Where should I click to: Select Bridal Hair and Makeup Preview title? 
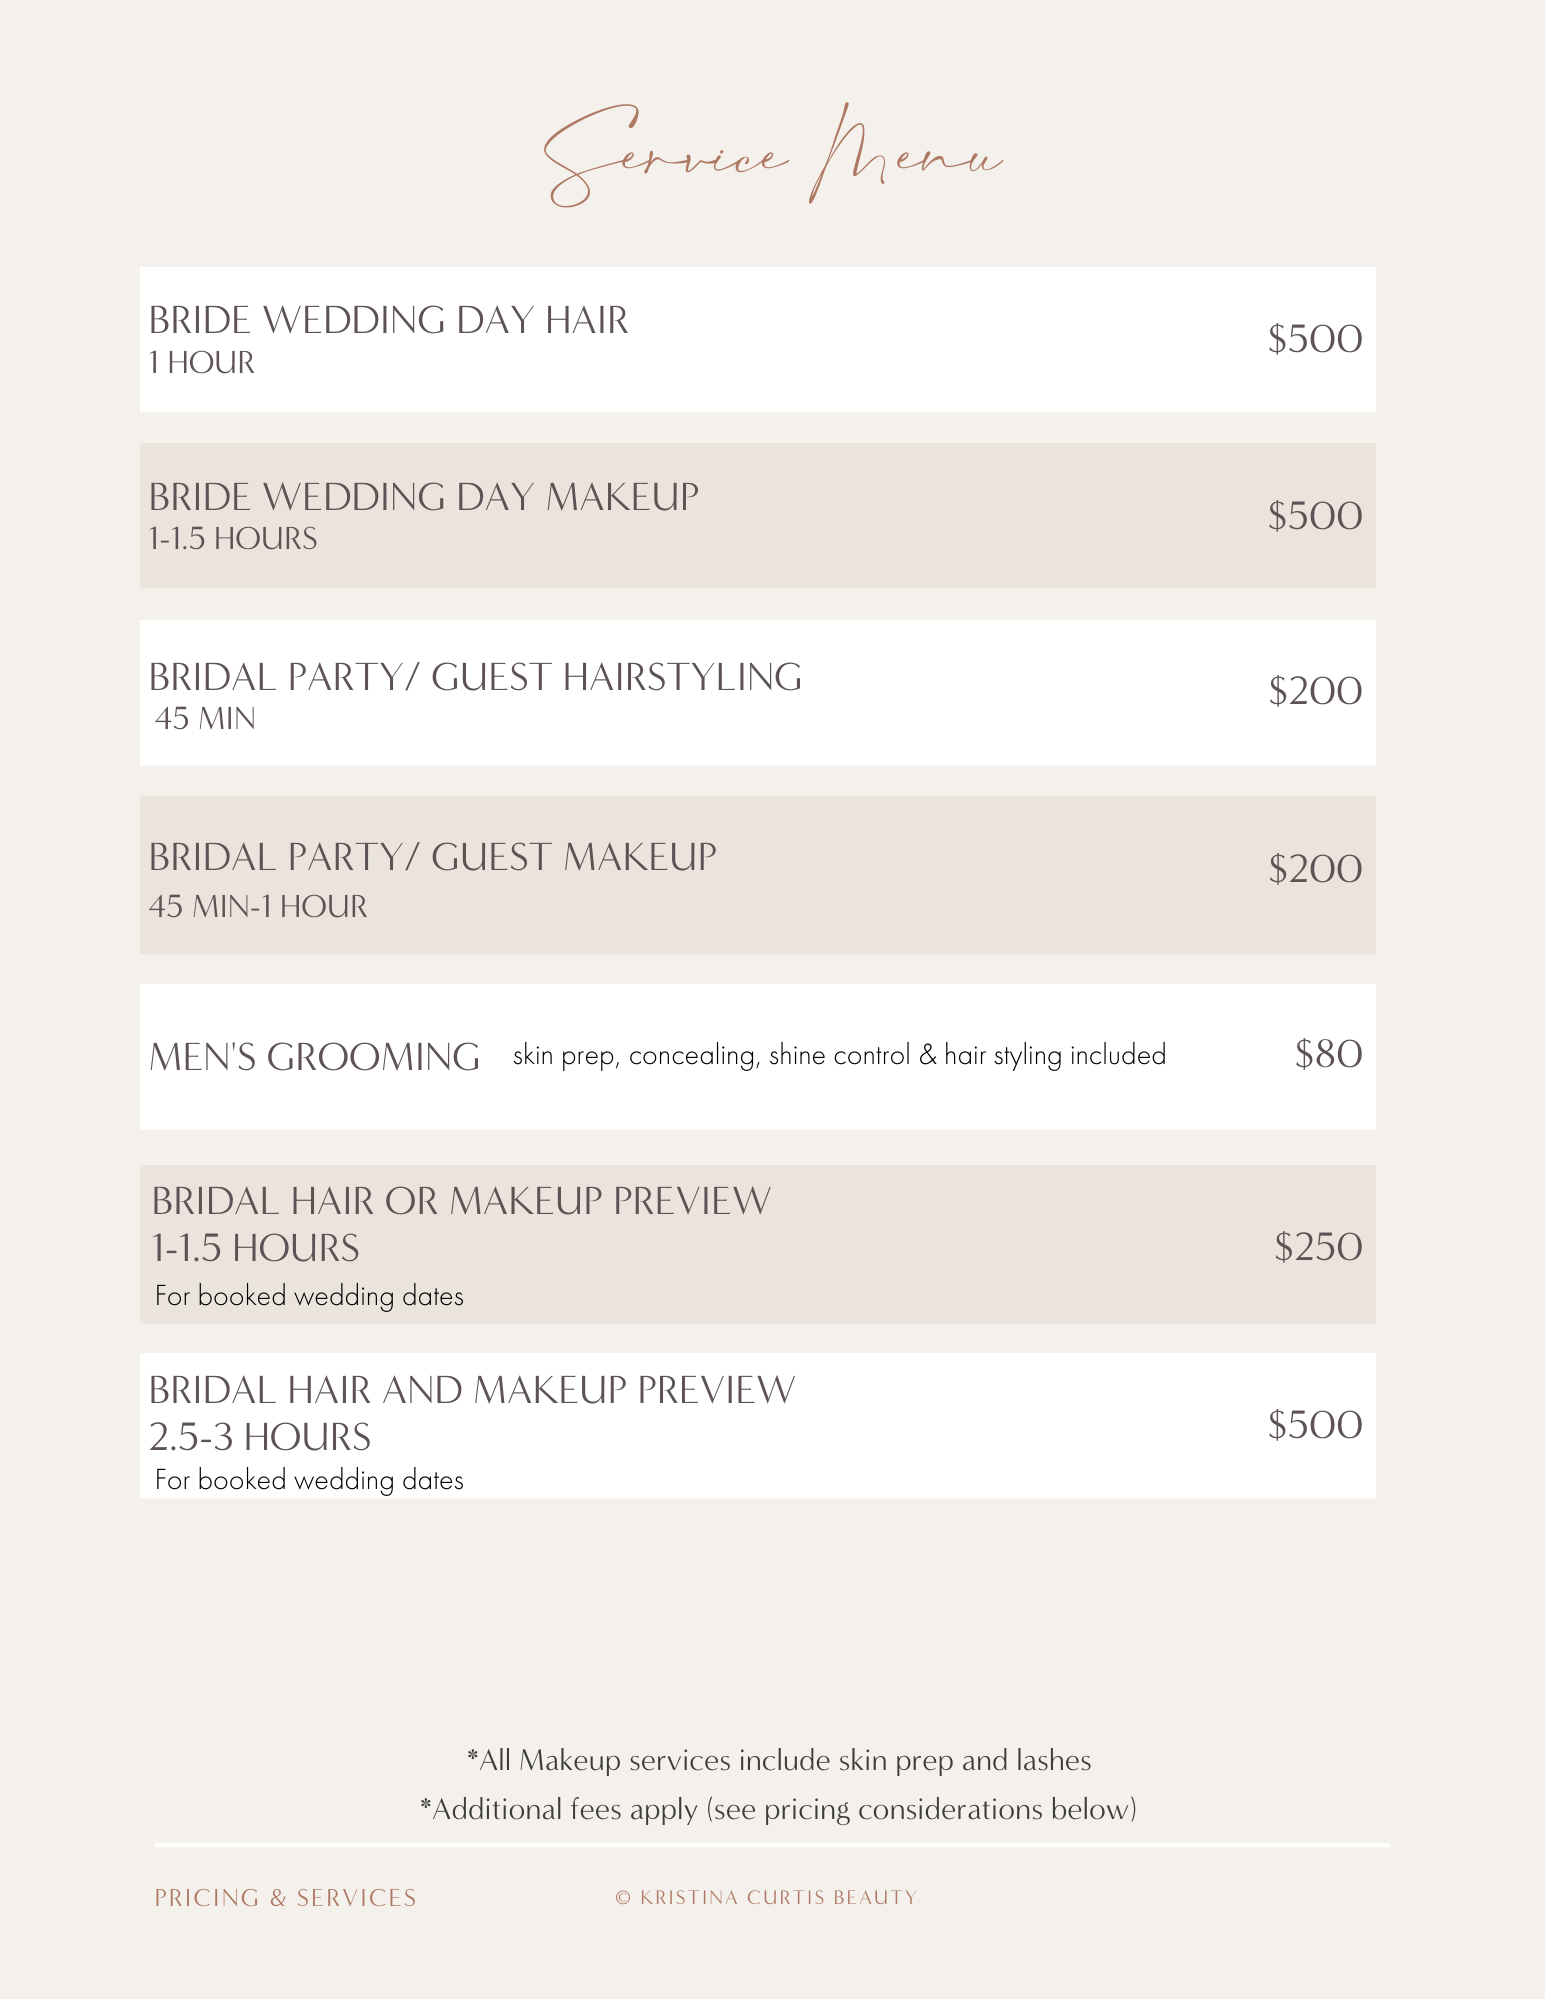472,1390
